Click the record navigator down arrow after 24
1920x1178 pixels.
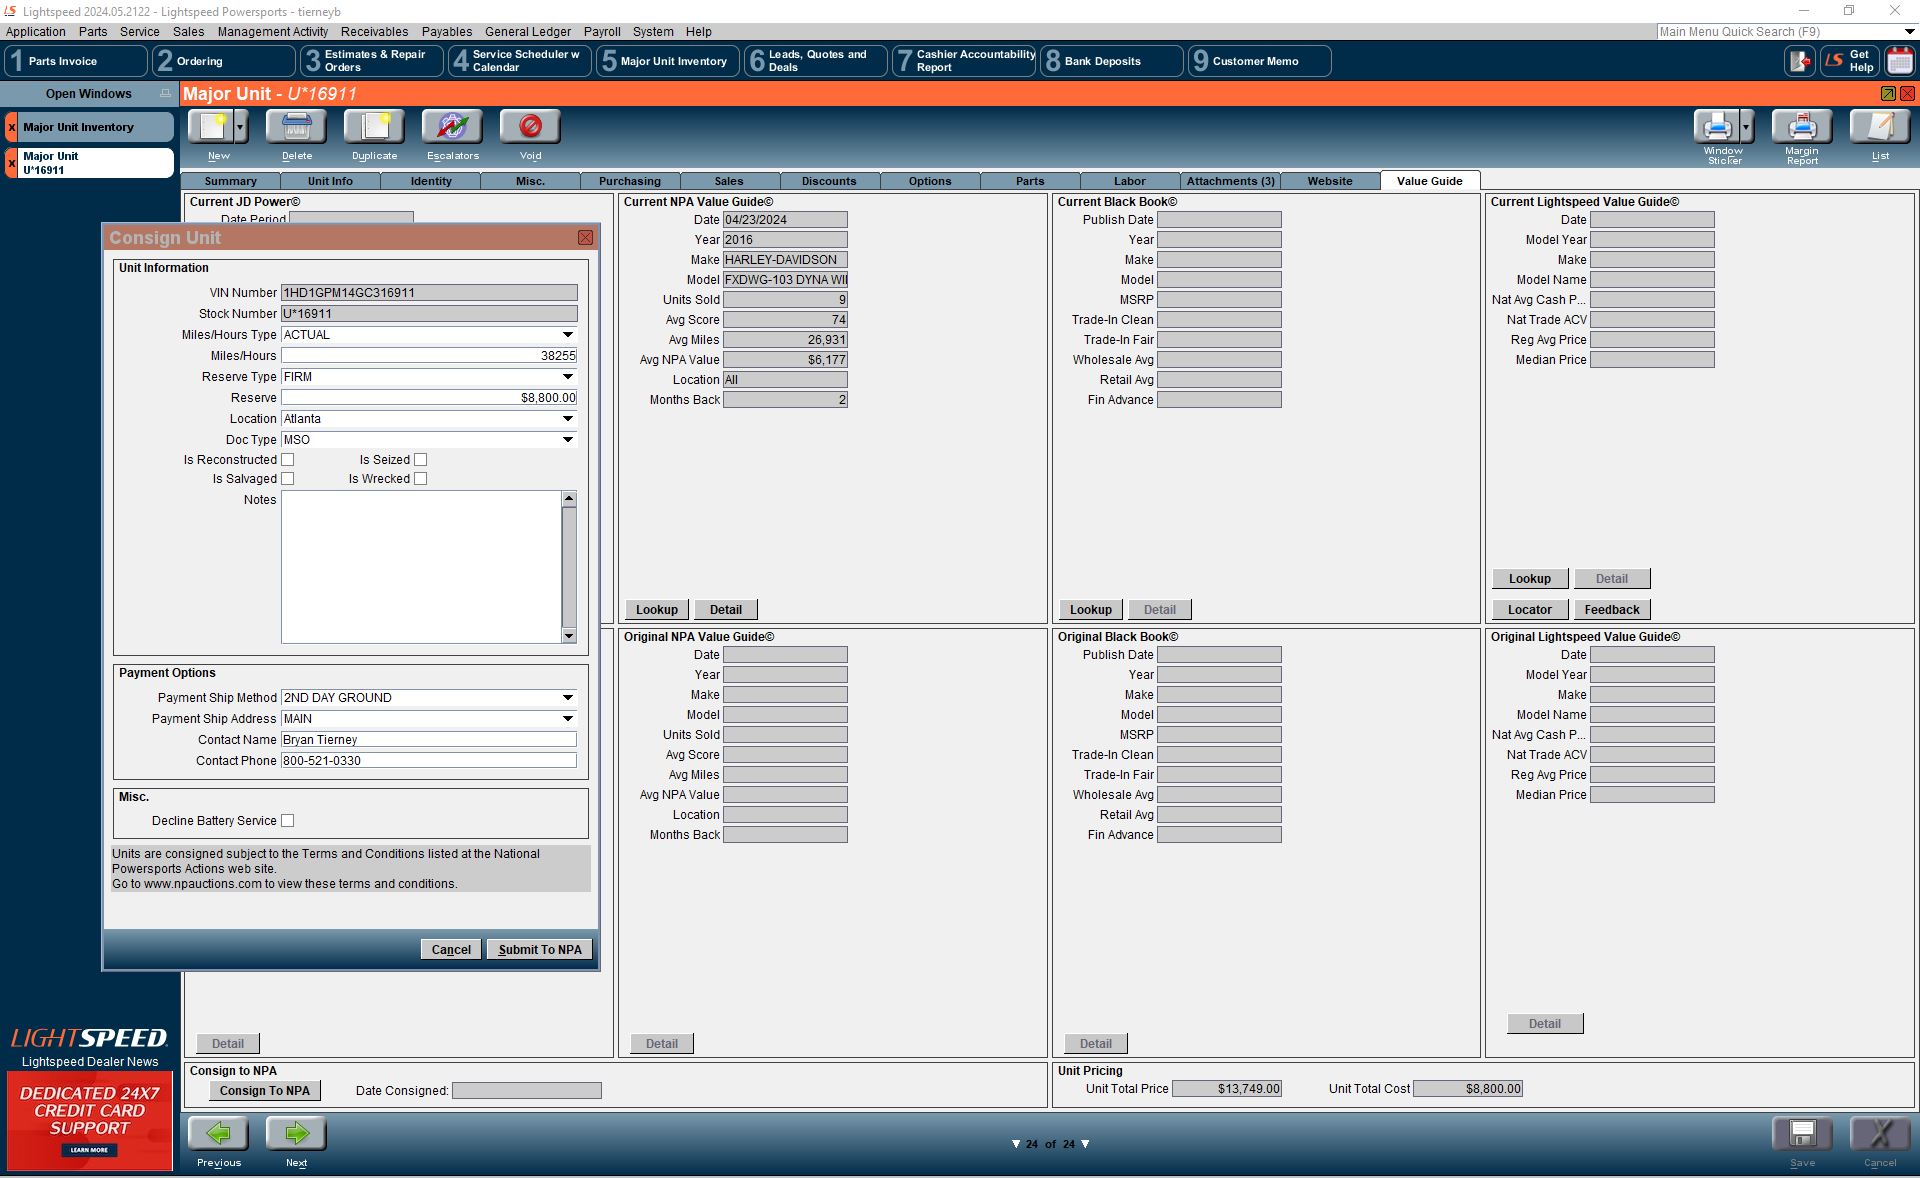(1085, 1145)
